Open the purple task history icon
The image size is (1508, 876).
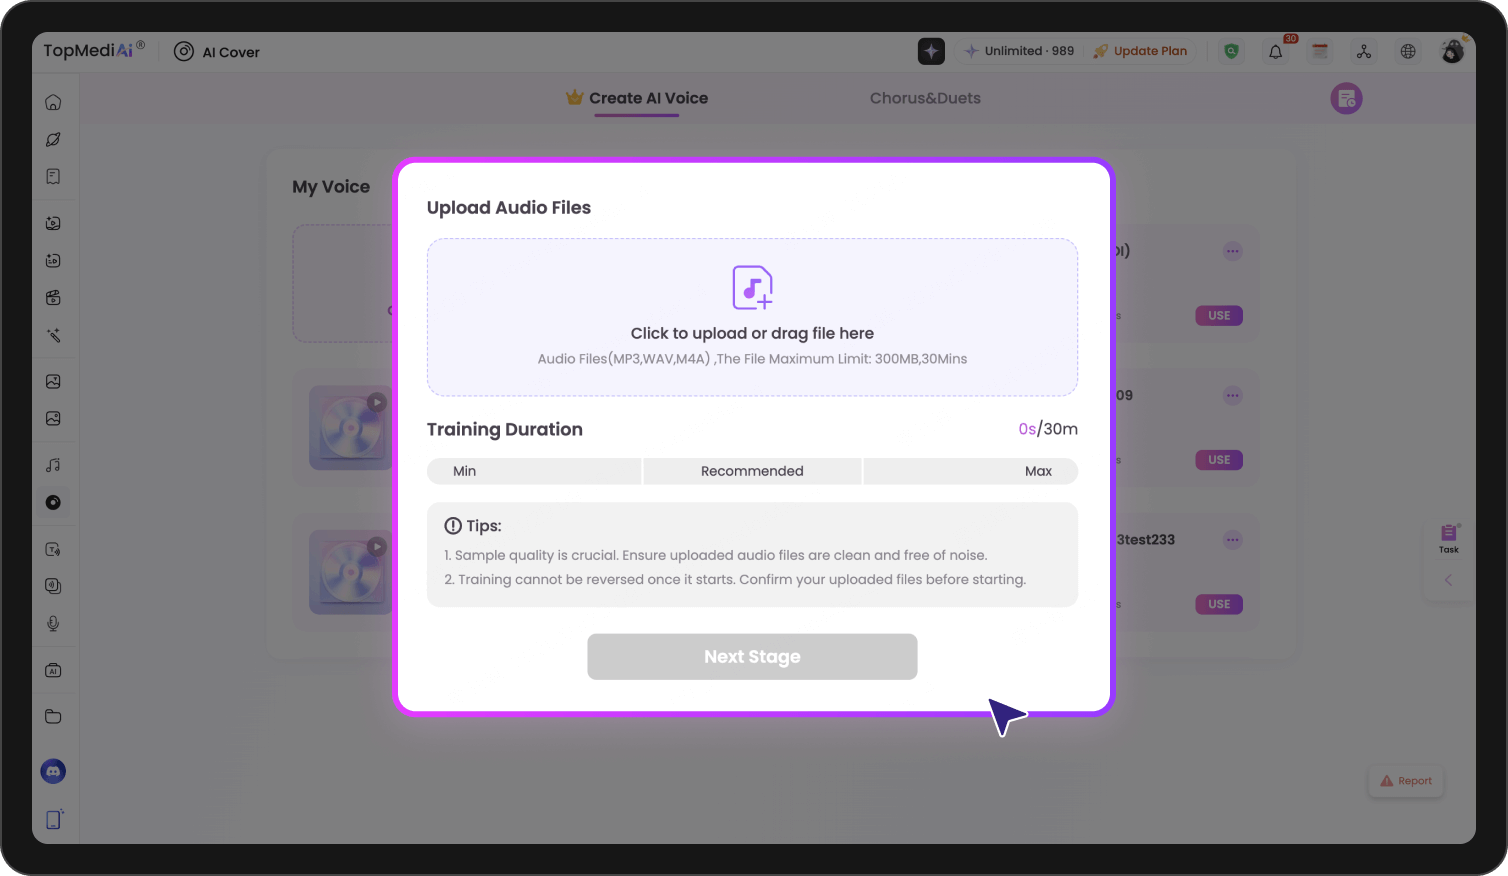1346,98
